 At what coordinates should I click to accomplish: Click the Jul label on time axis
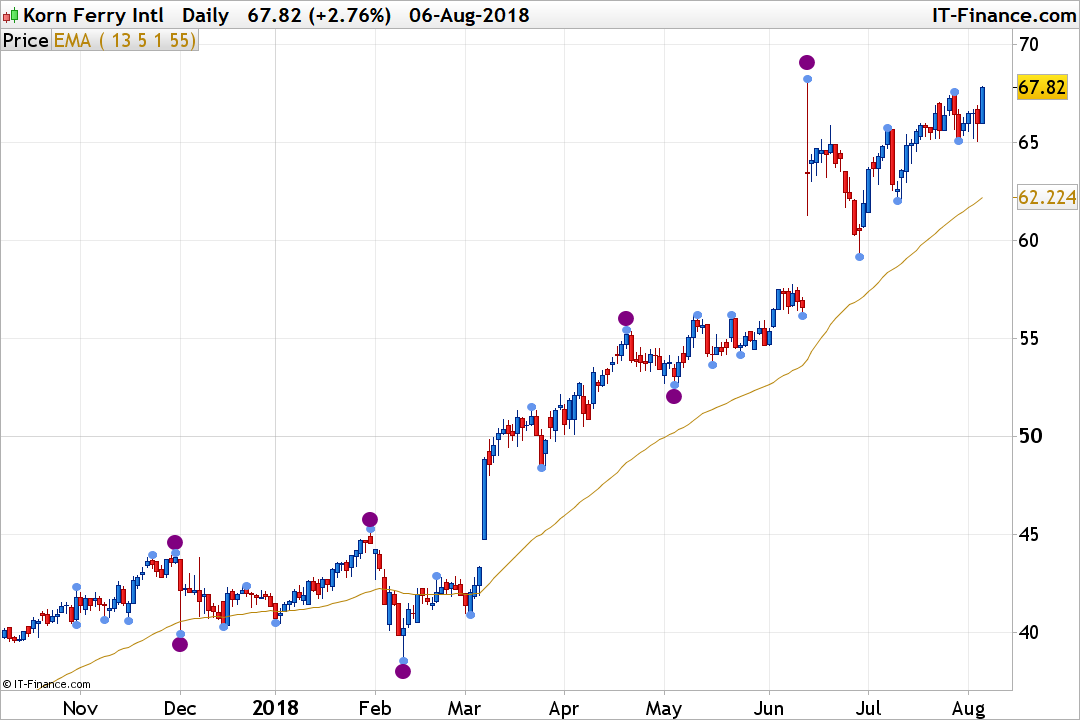pyautogui.click(x=868, y=708)
